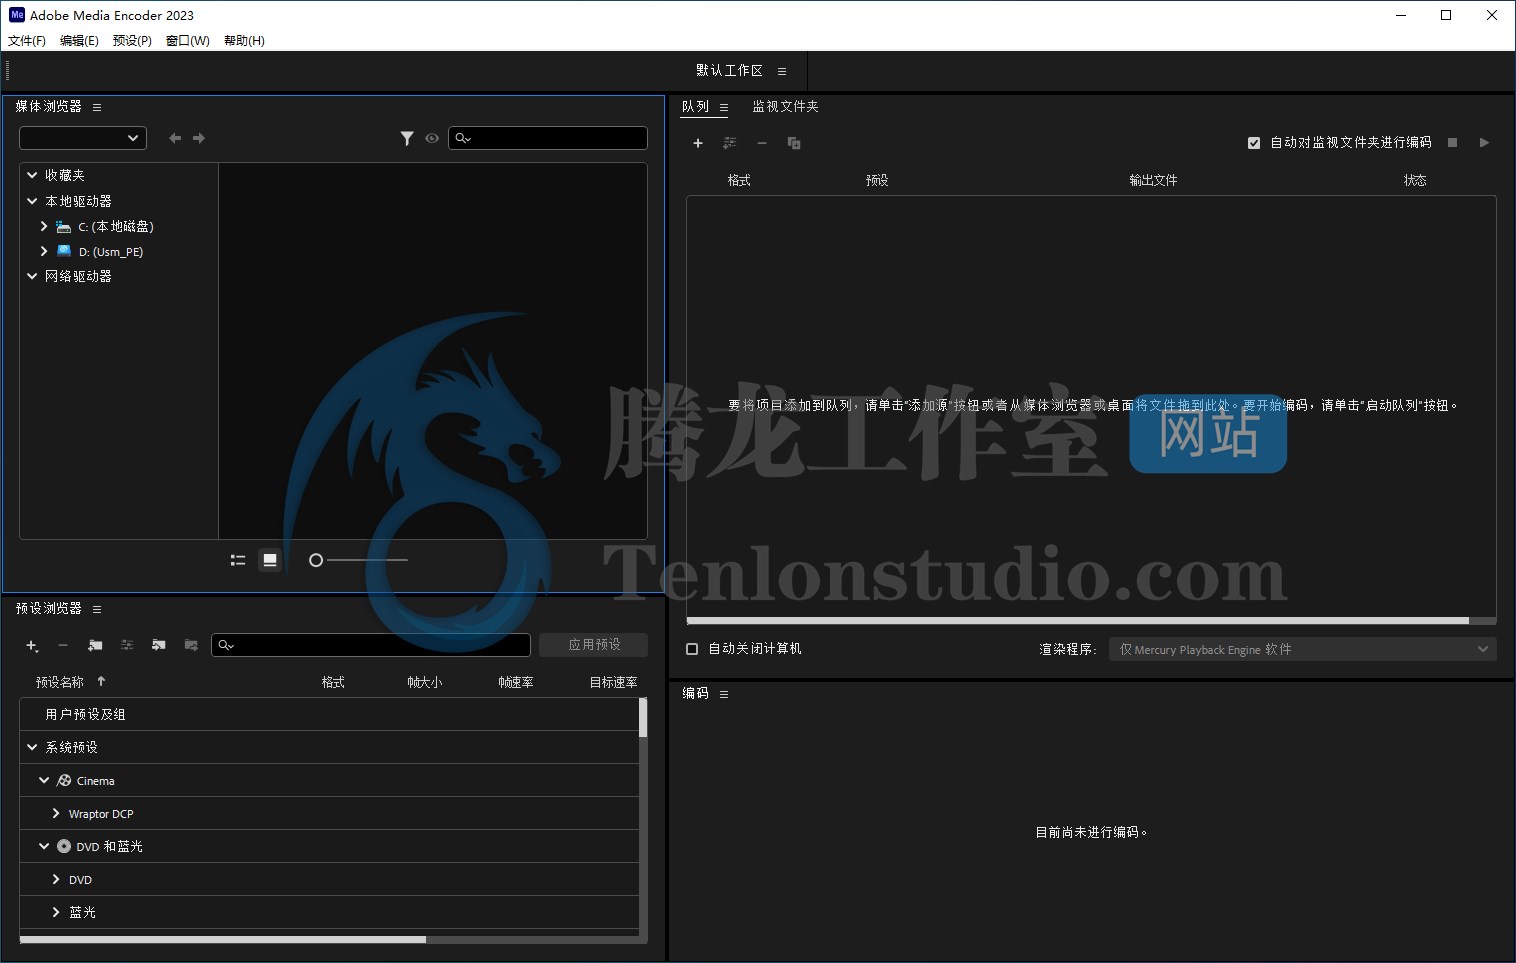Click the media browser search field
This screenshot has height=963, width=1516.
pos(548,138)
